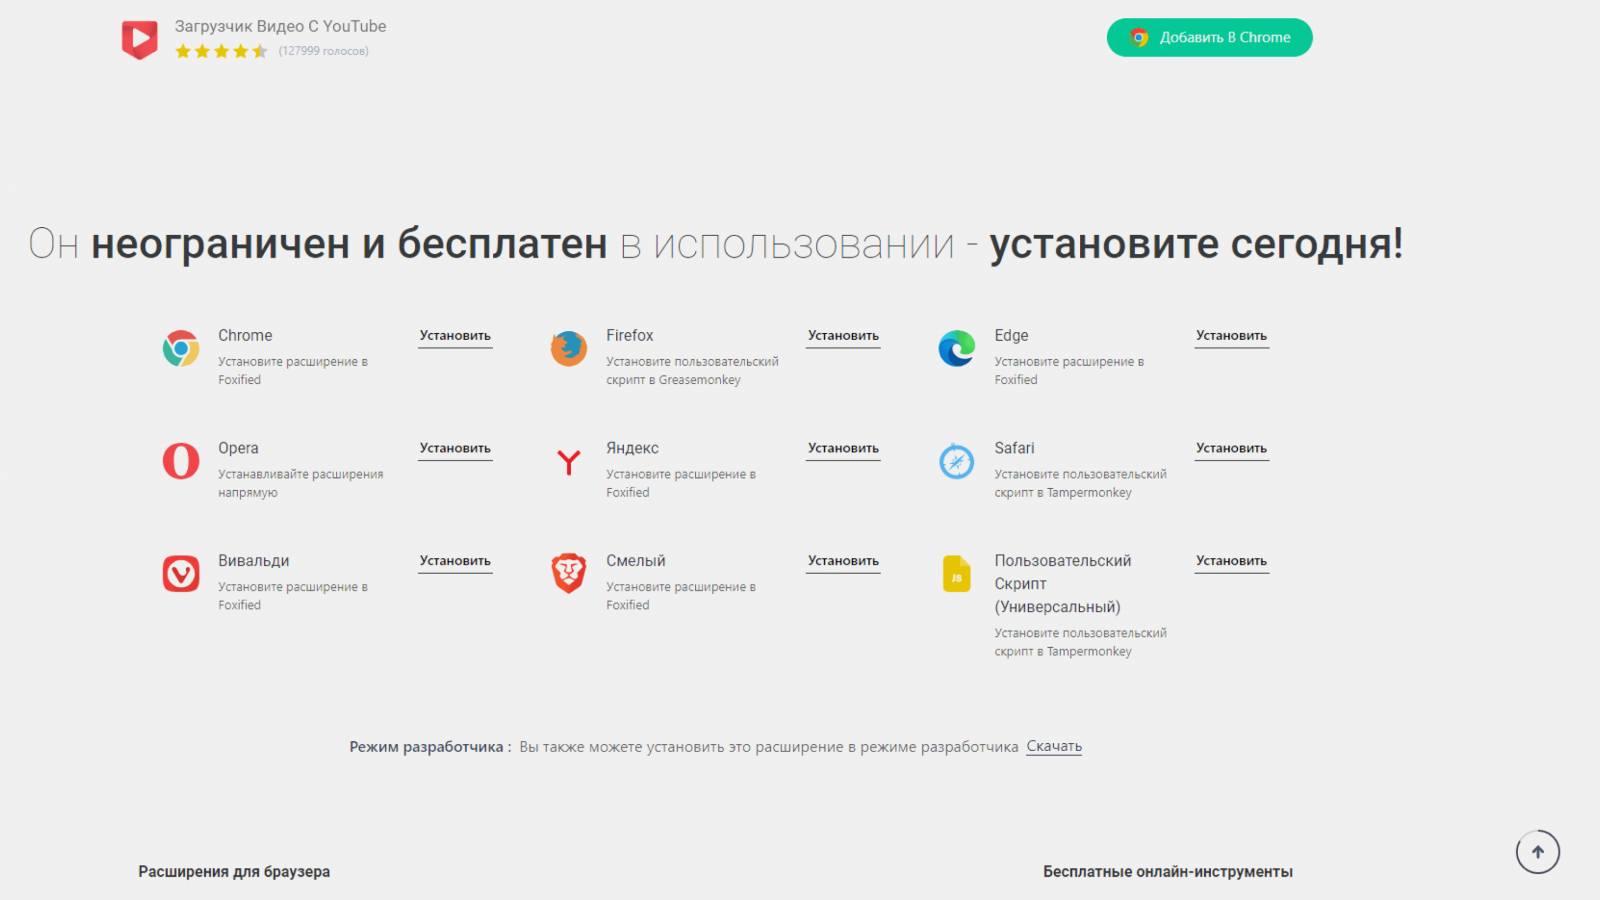1600x900 pixels.
Task: Click the Firefox browser icon
Action: 569,348
